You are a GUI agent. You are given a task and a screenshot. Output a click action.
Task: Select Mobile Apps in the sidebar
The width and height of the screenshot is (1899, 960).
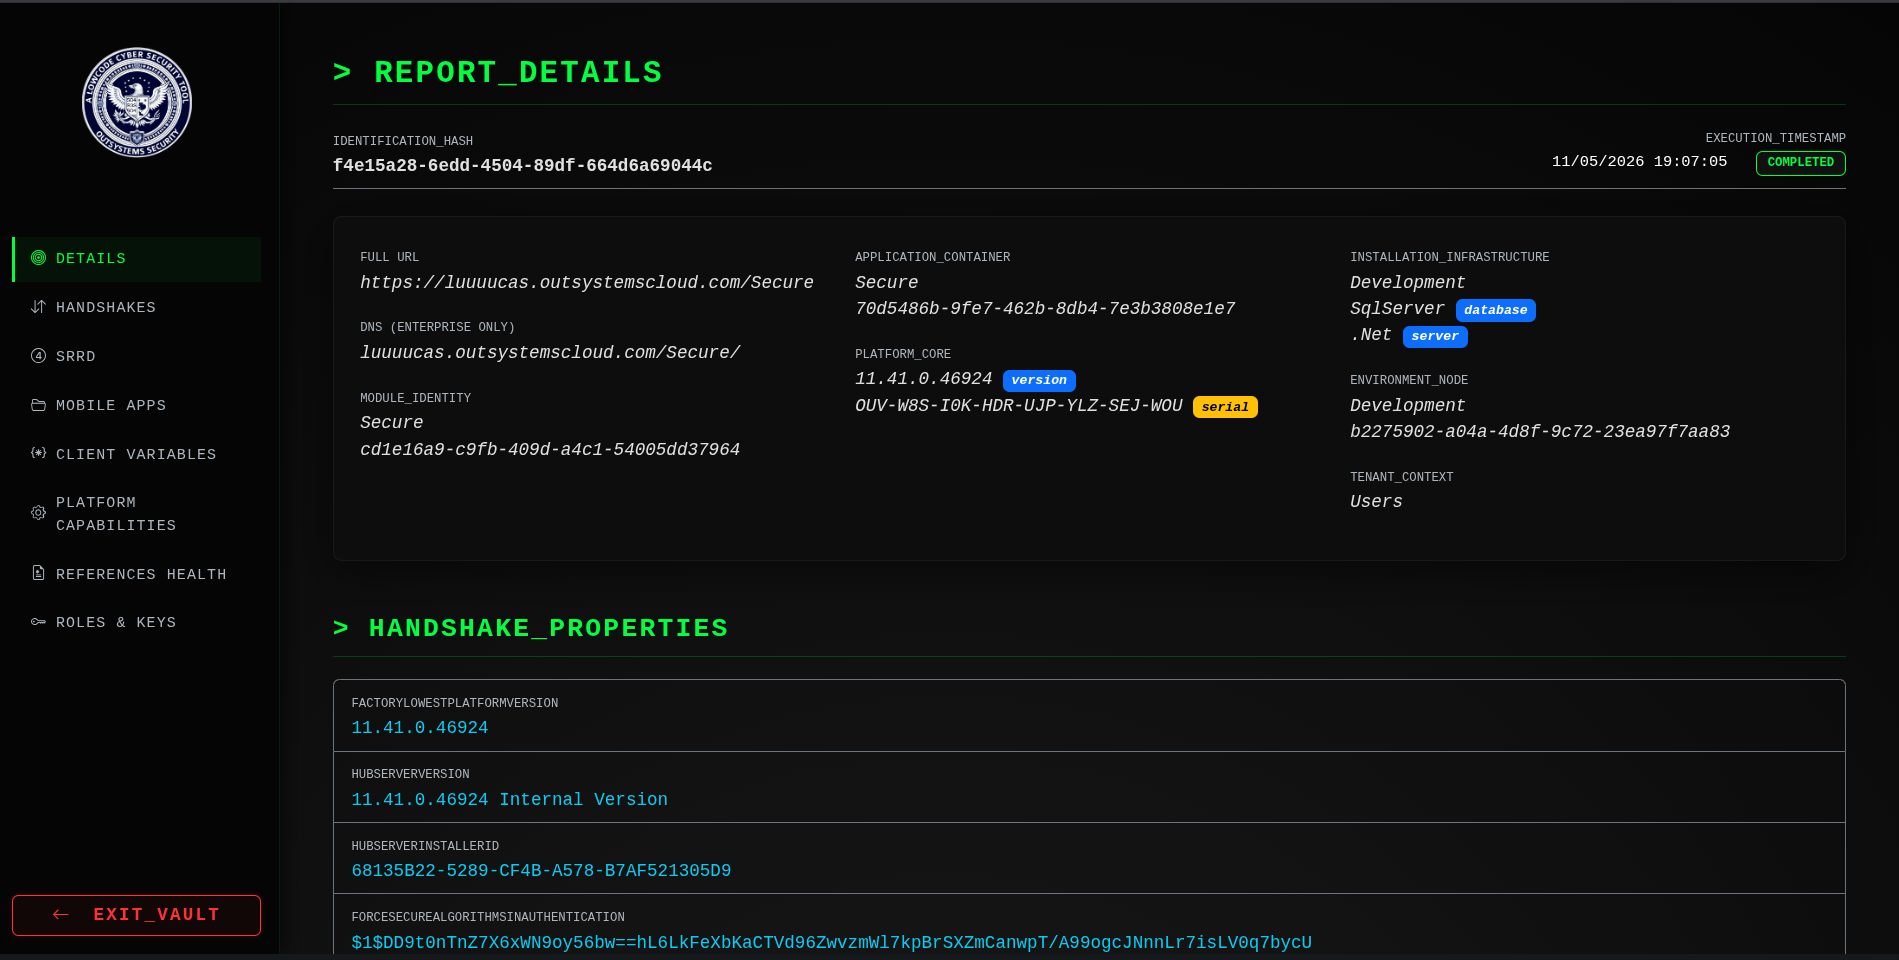136,405
